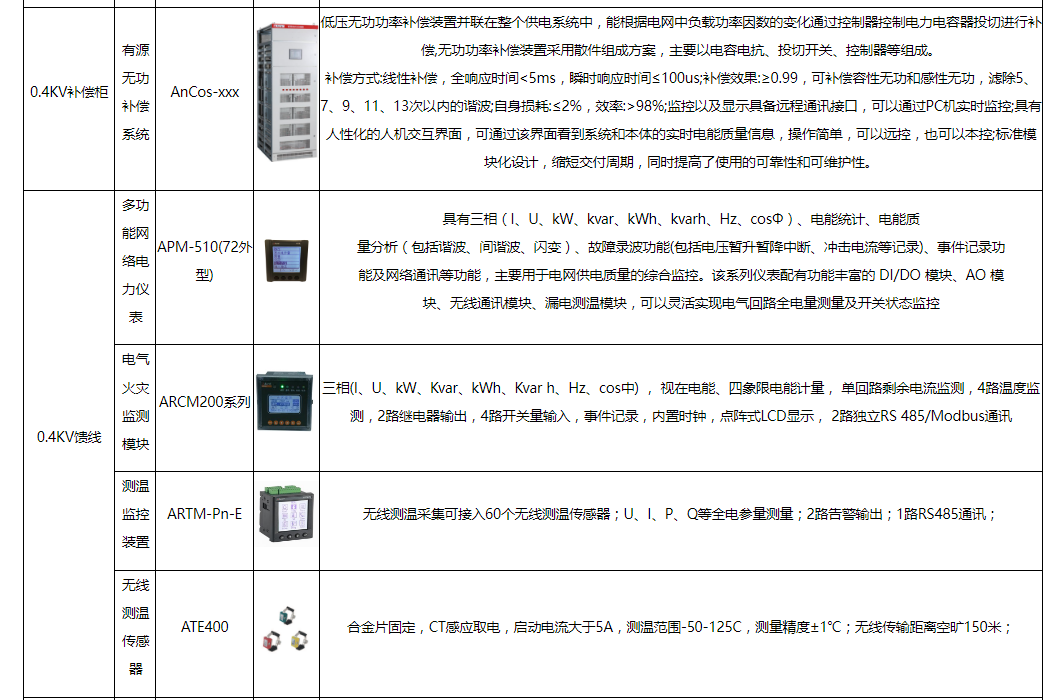Click the APM-510 power meter image

[286, 261]
